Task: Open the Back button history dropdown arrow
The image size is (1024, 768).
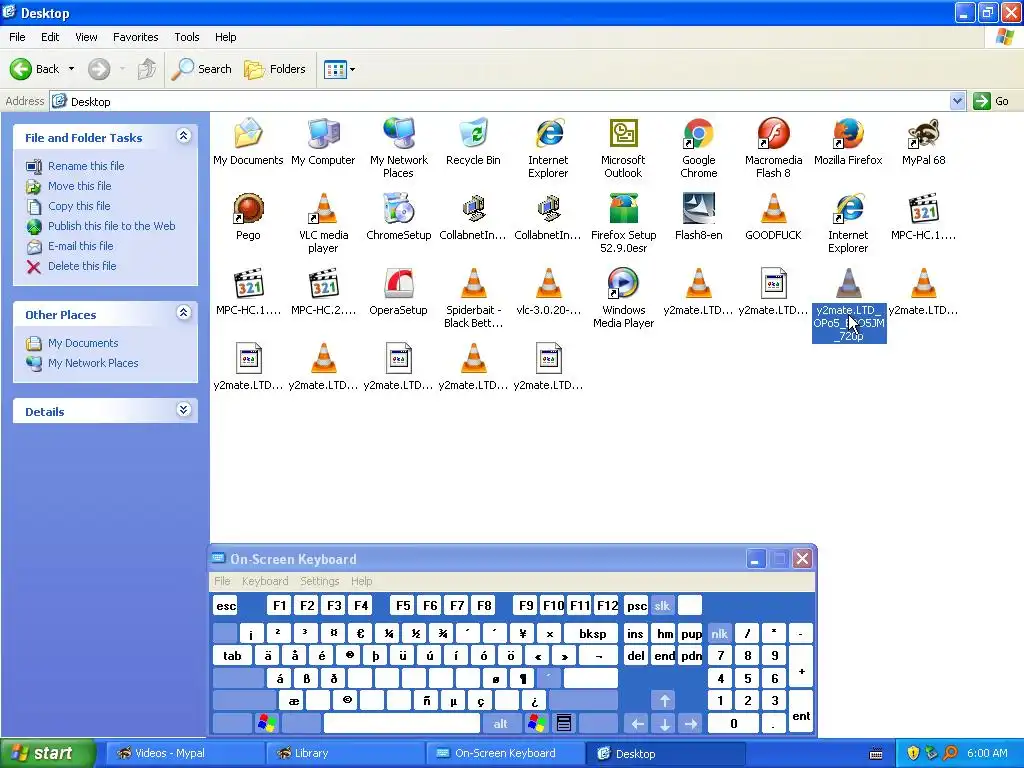Action: point(71,69)
